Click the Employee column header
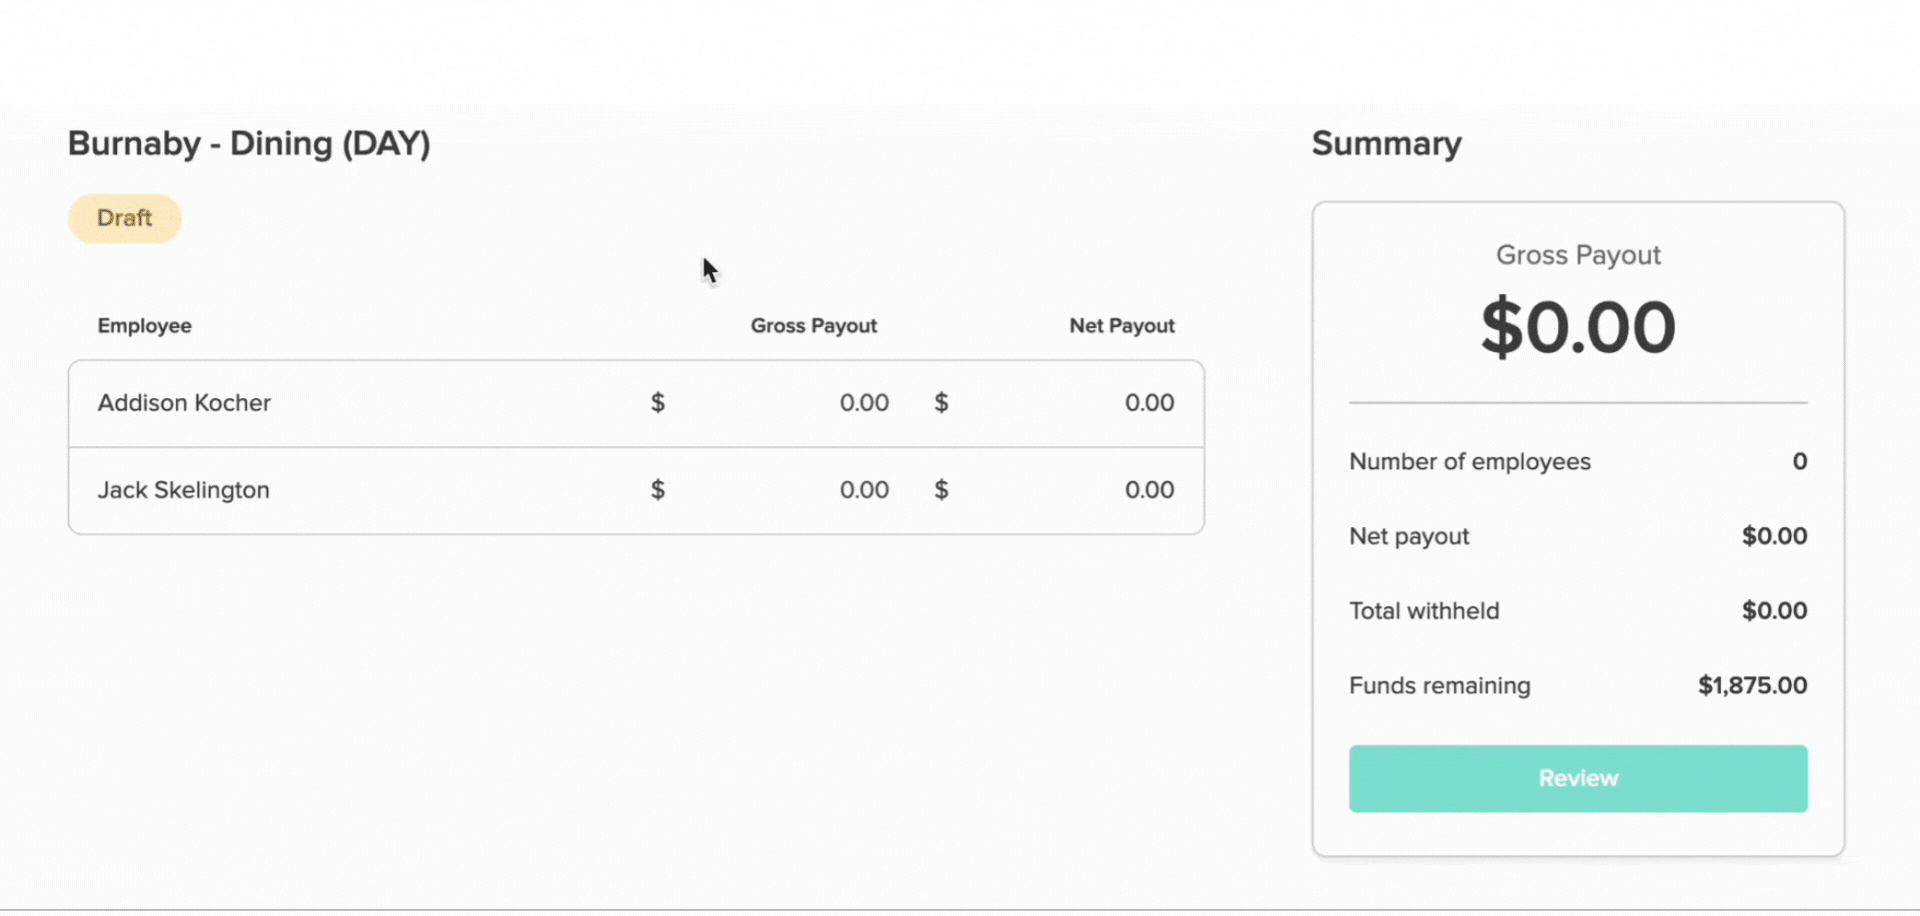The image size is (1920, 916). point(145,326)
